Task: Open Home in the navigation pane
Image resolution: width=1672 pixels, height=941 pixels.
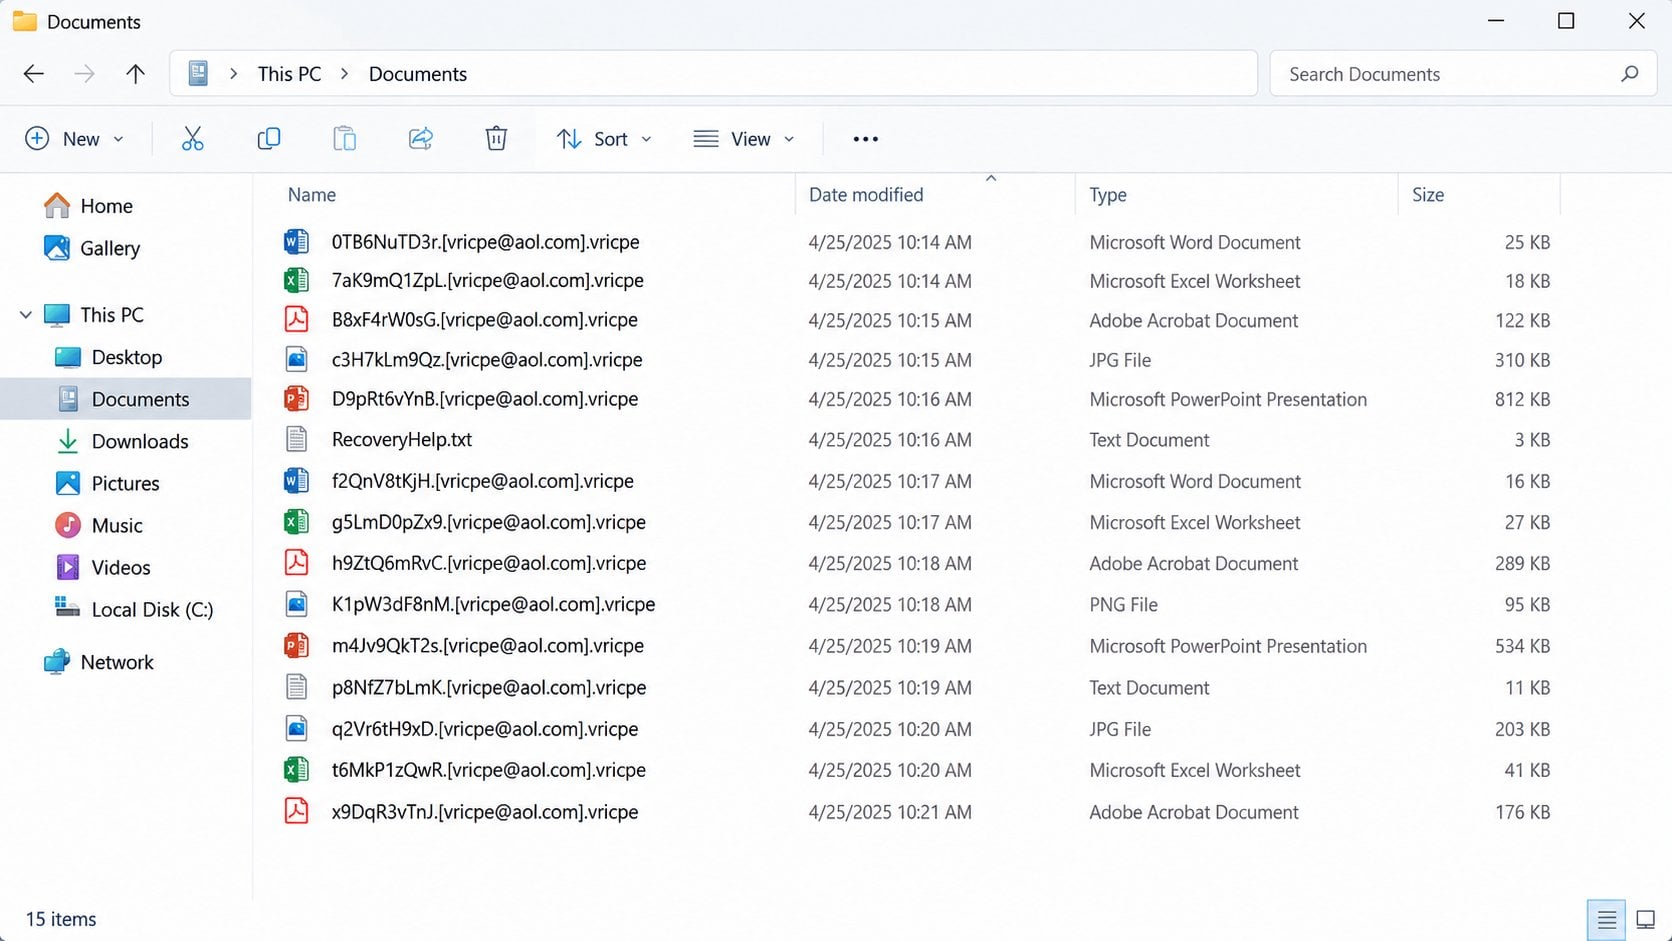Action: pyautogui.click(x=89, y=206)
